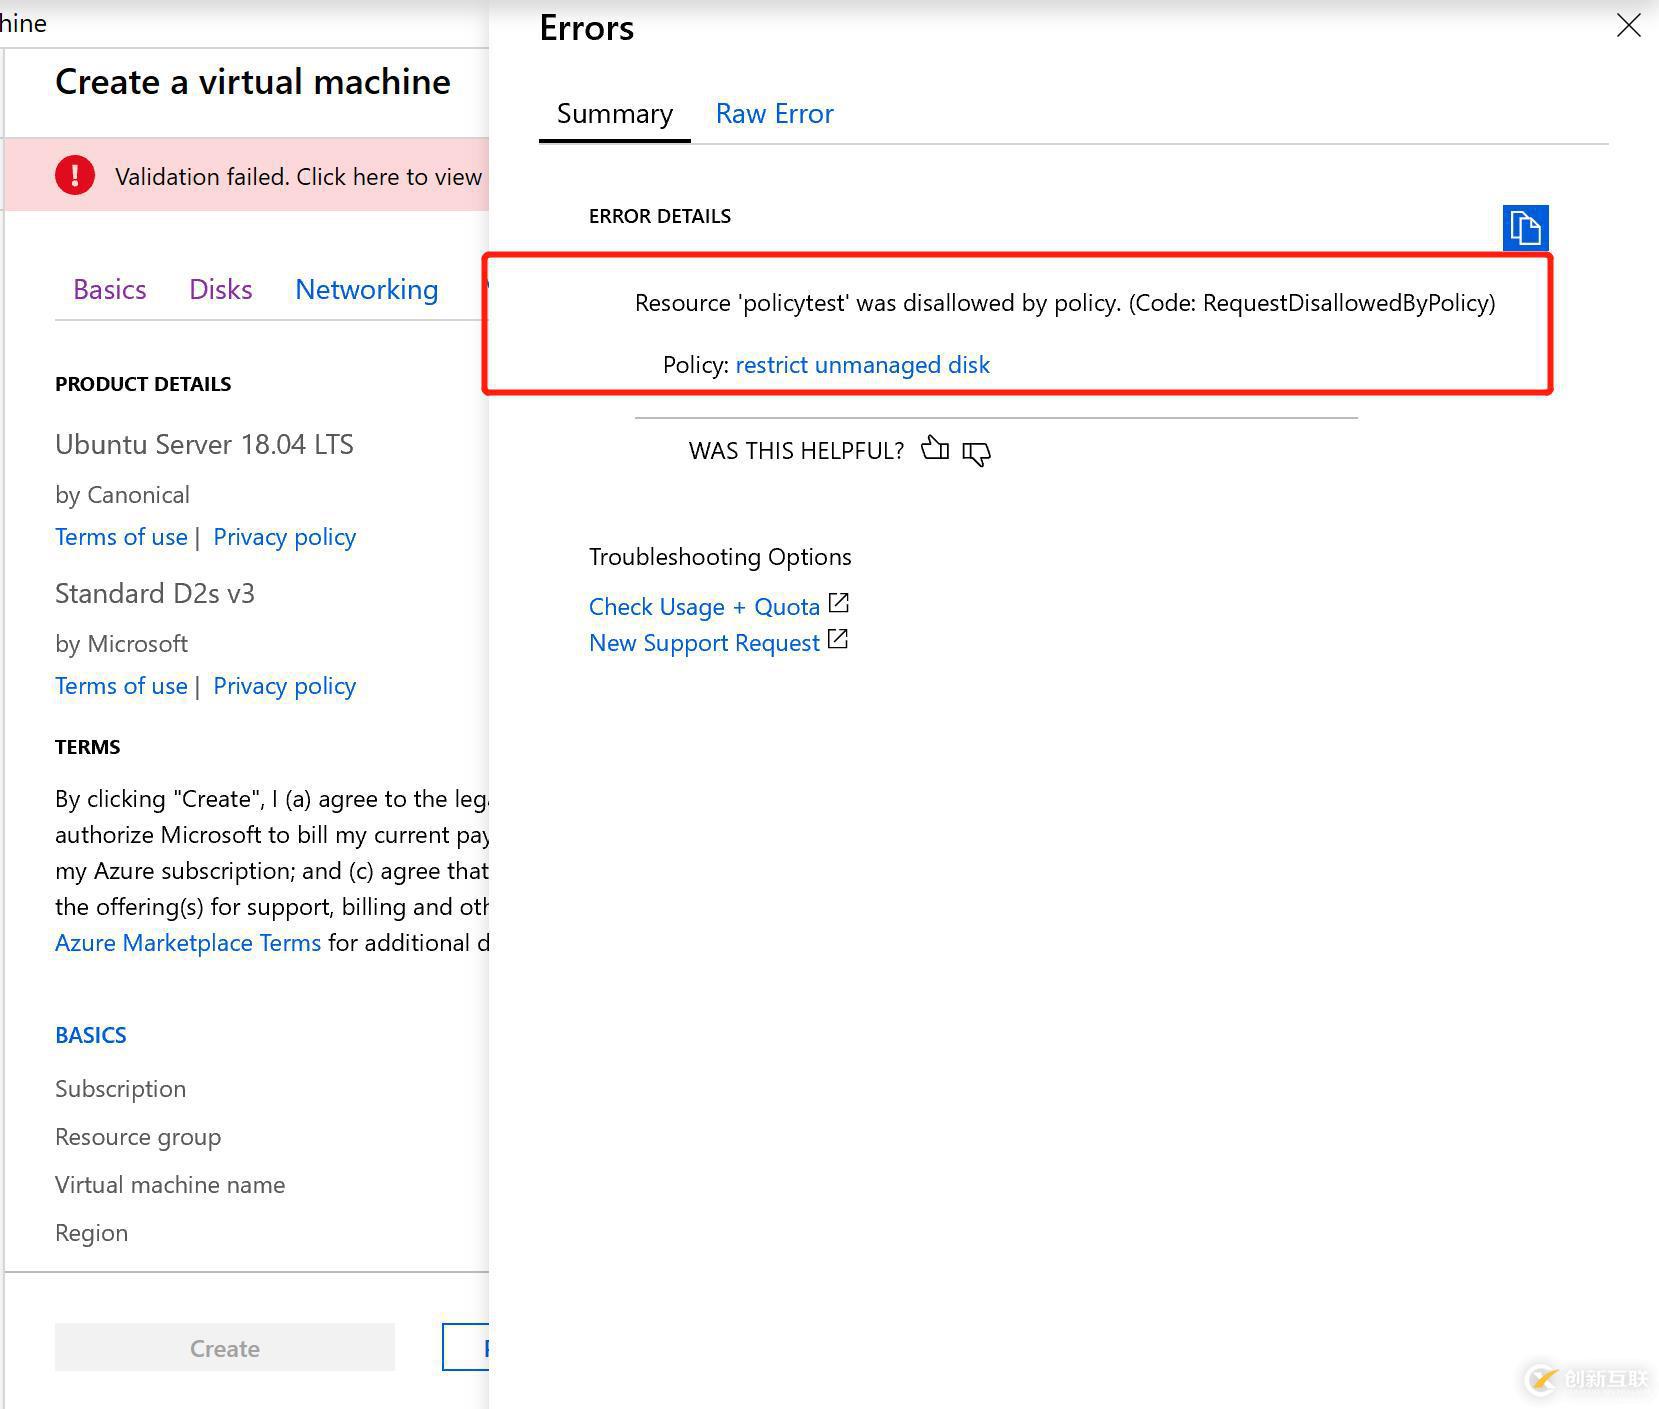Click the red validation error exclamation icon
This screenshot has height=1409, width=1659.
click(x=74, y=174)
